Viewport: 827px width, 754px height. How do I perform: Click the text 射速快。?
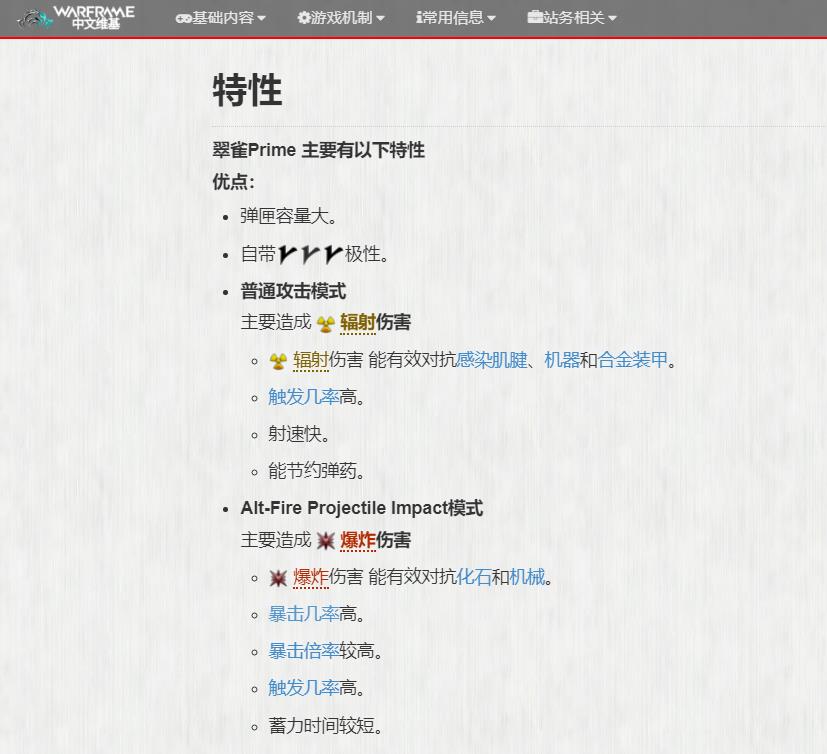(x=299, y=434)
